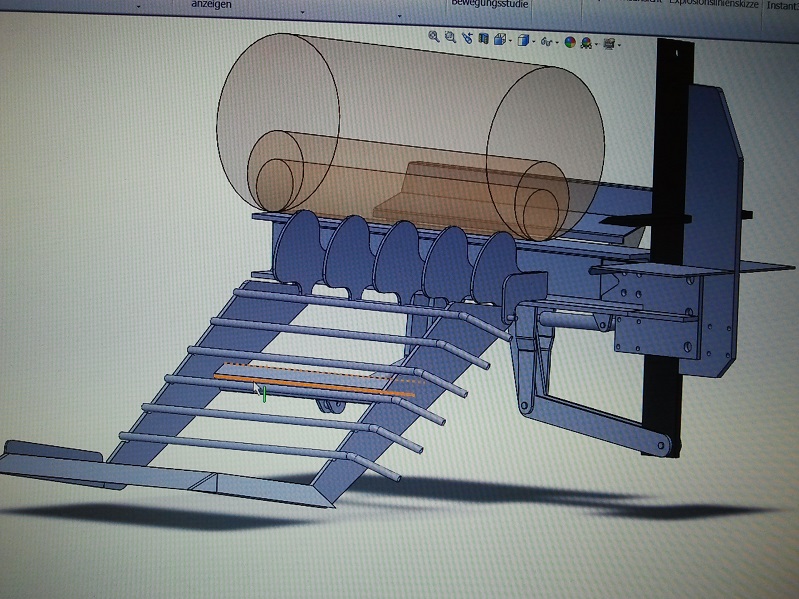The height and width of the screenshot is (599, 799).
Task: Select the Zoom to Area tool
Action: point(450,37)
